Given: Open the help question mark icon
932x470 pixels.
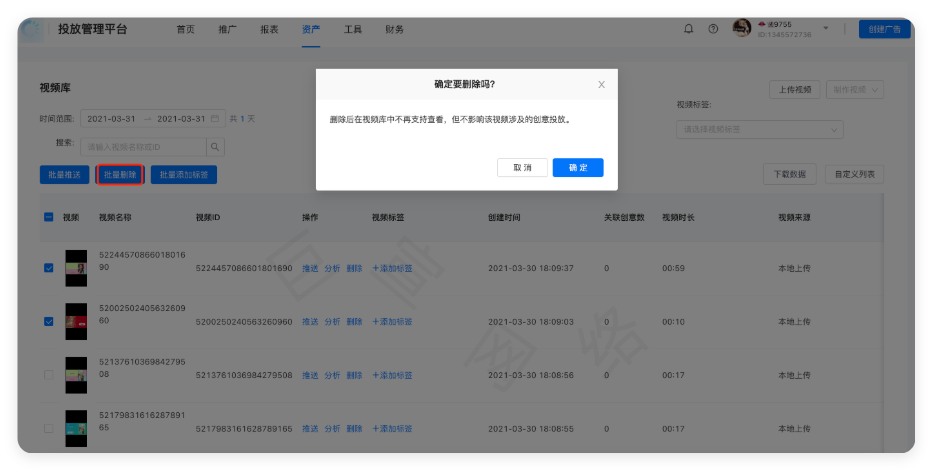Looking at the screenshot, I should point(713,29).
